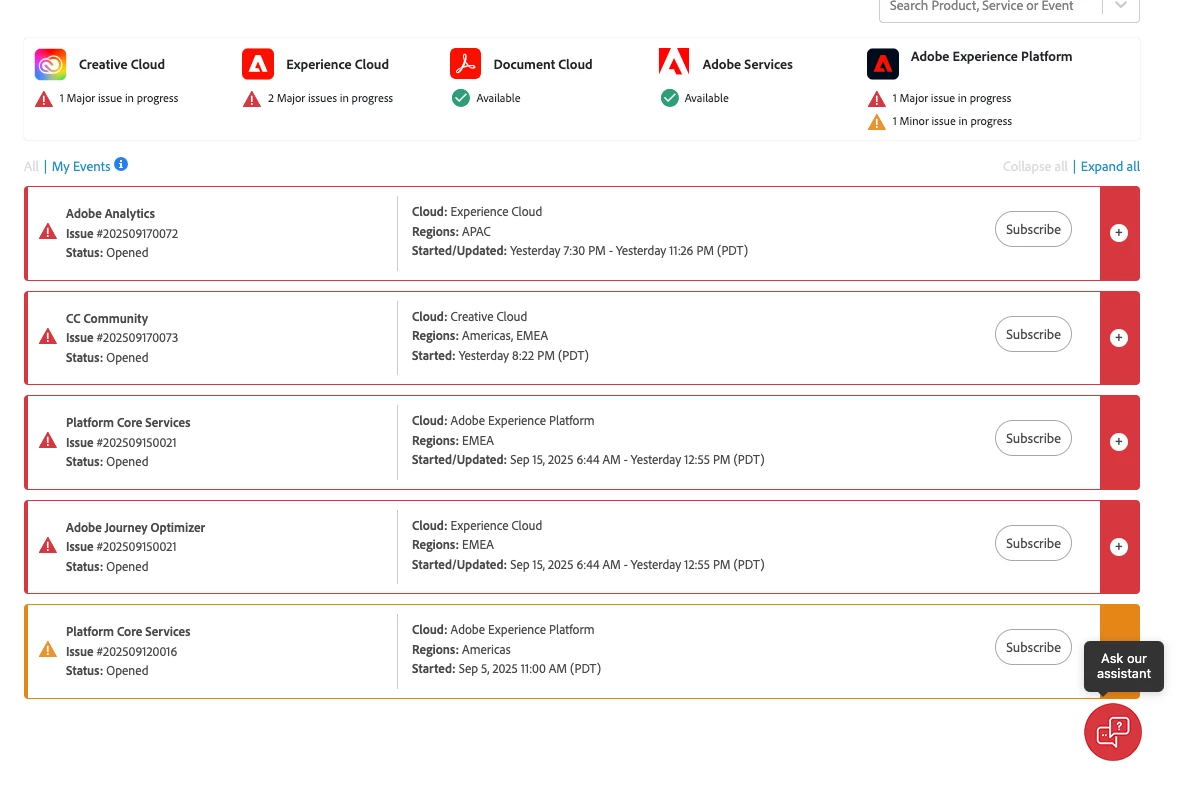This screenshot has width=1198, height=793.
Task: Click the 'Regions: APAC' text
Action: coord(451,231)
